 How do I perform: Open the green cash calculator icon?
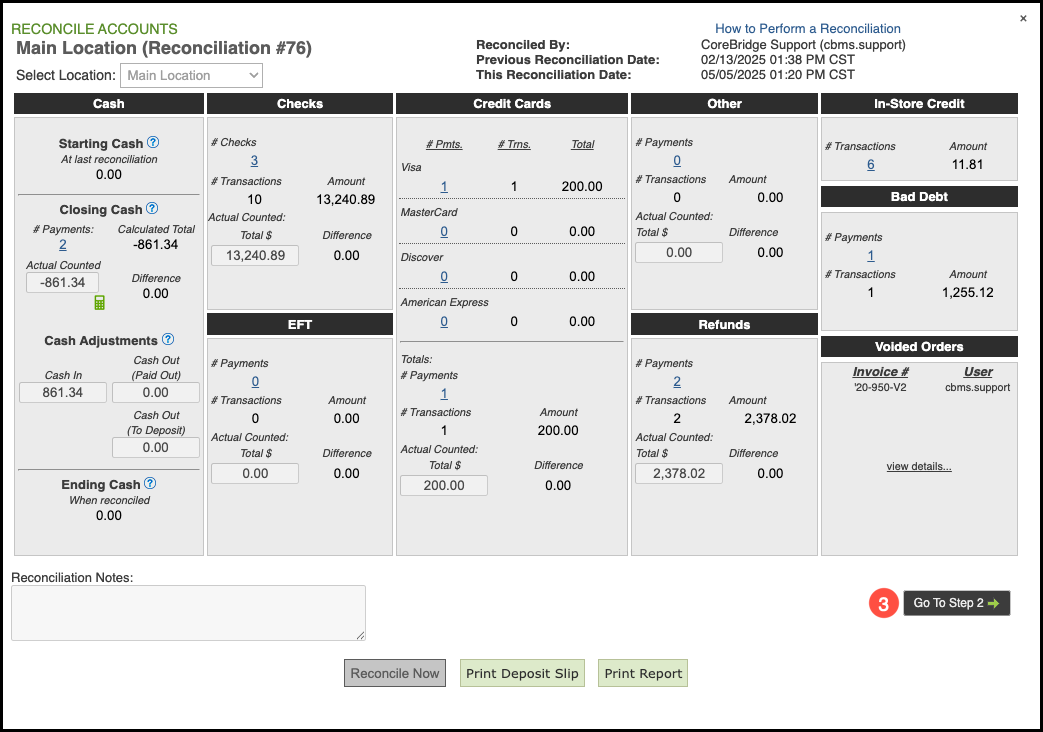100,303
